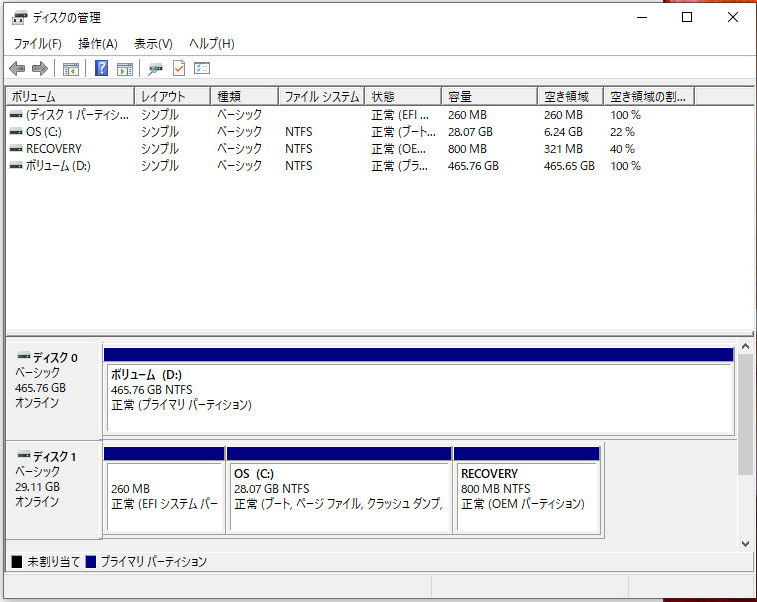Screen dimensions: 757x602
Task: Sort by the 種類 column header
Action: pos(244,97)
